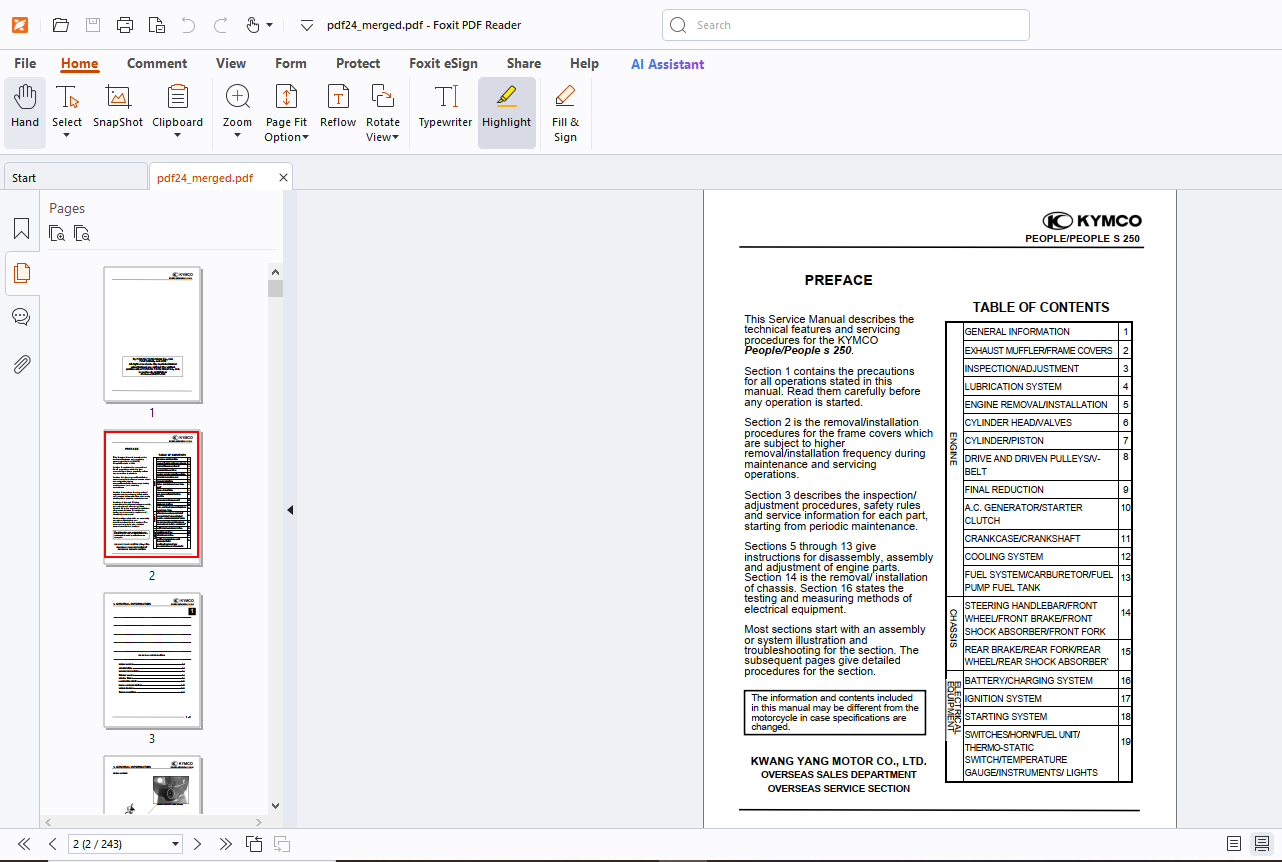Screen dimensions: 1282x862
Task: Select page 3 thumbnail
Action: [x=152, y=660]
